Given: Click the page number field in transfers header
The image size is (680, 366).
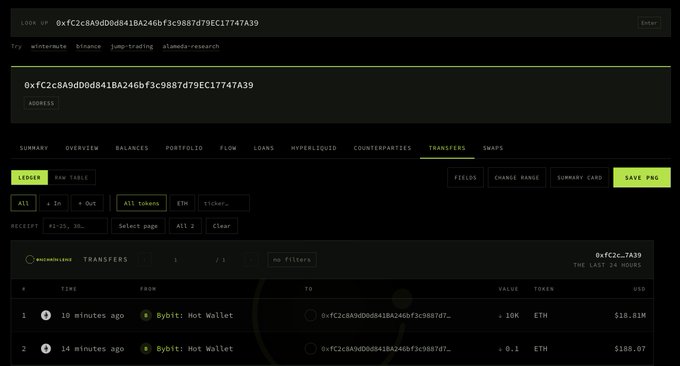Looking at the screenshot, I should (x=176, y=260).
